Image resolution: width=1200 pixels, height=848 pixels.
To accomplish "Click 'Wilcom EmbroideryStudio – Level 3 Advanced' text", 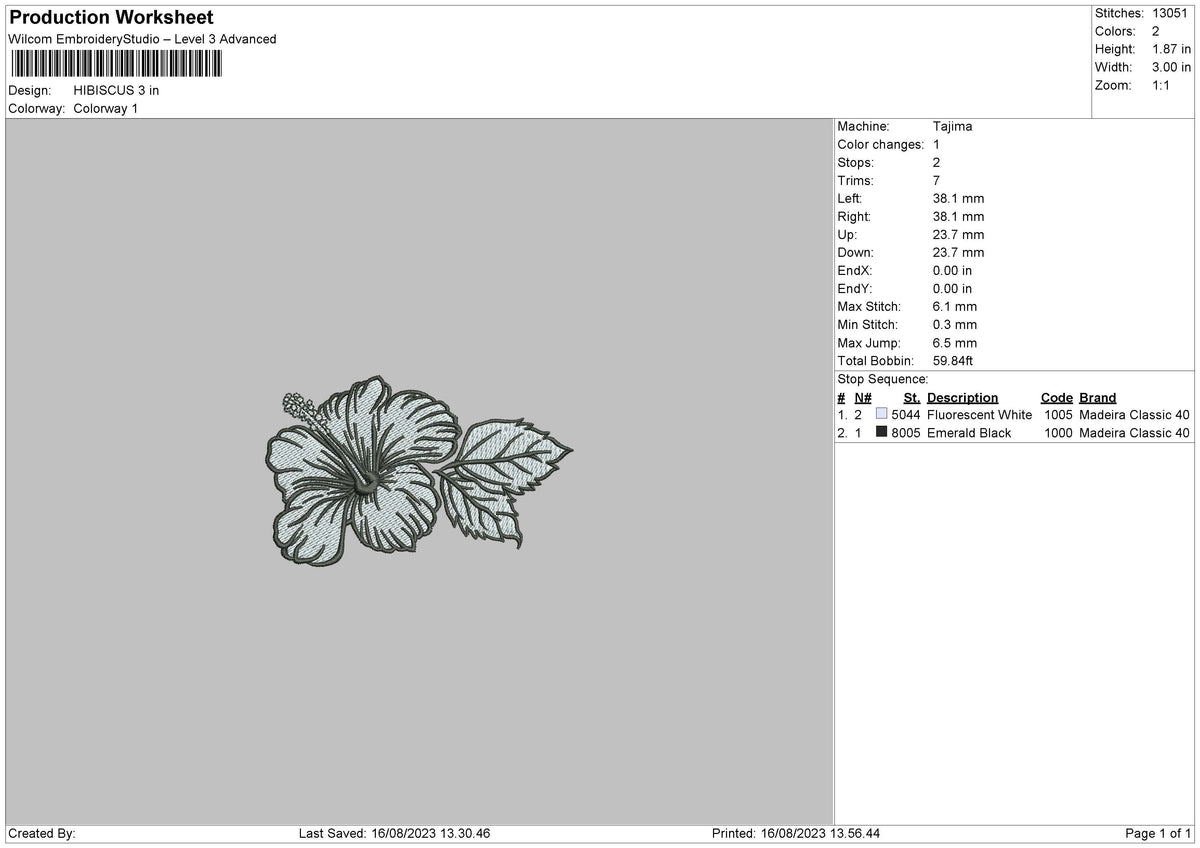I will (142, 39).
